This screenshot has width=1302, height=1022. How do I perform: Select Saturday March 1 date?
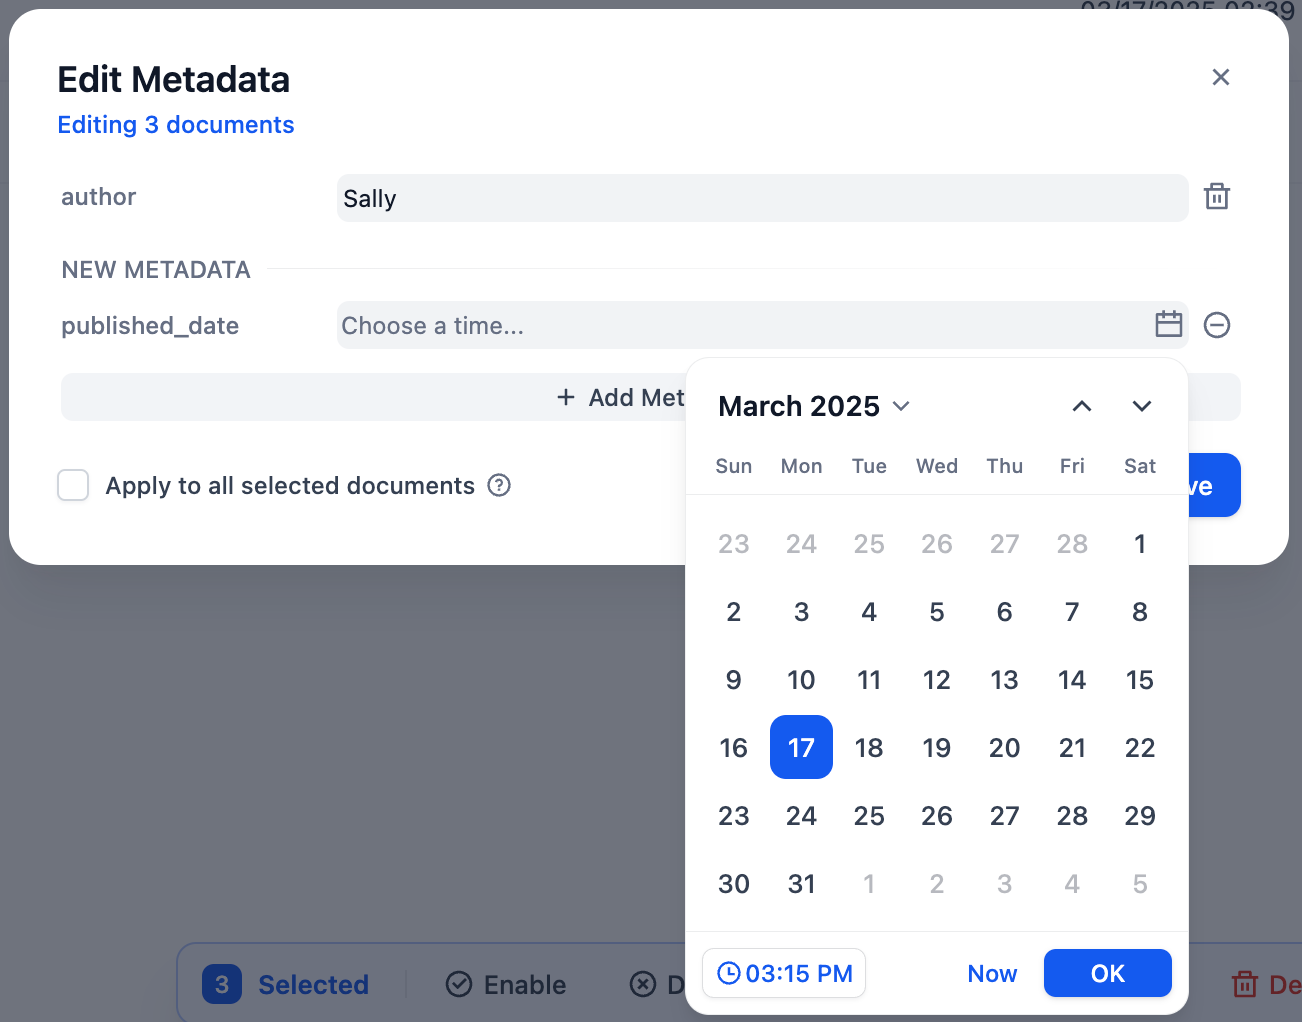[x=1139, y=544]
